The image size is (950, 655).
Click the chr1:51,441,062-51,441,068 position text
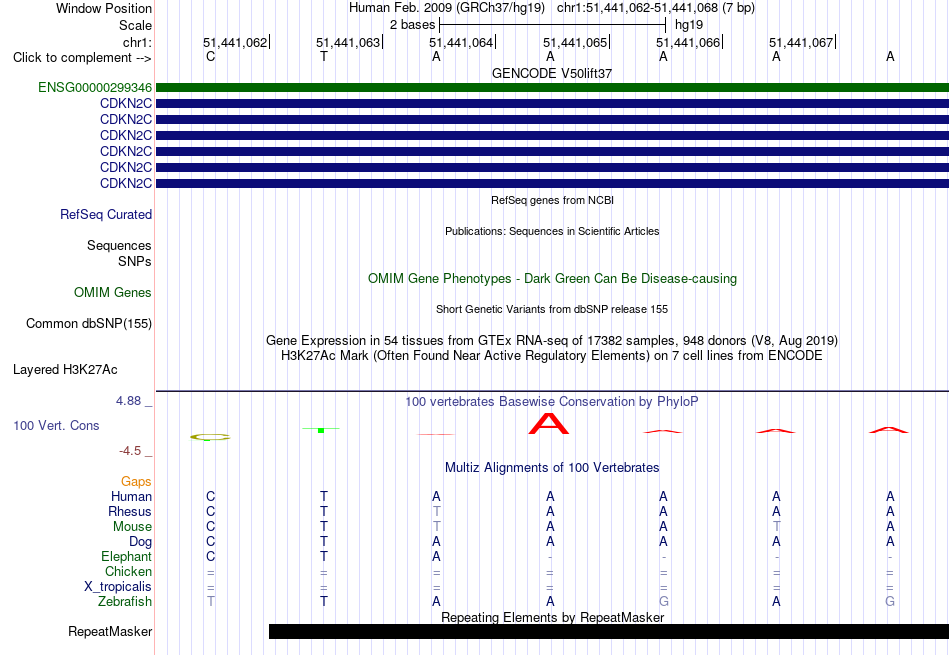[x=656, y=8]
